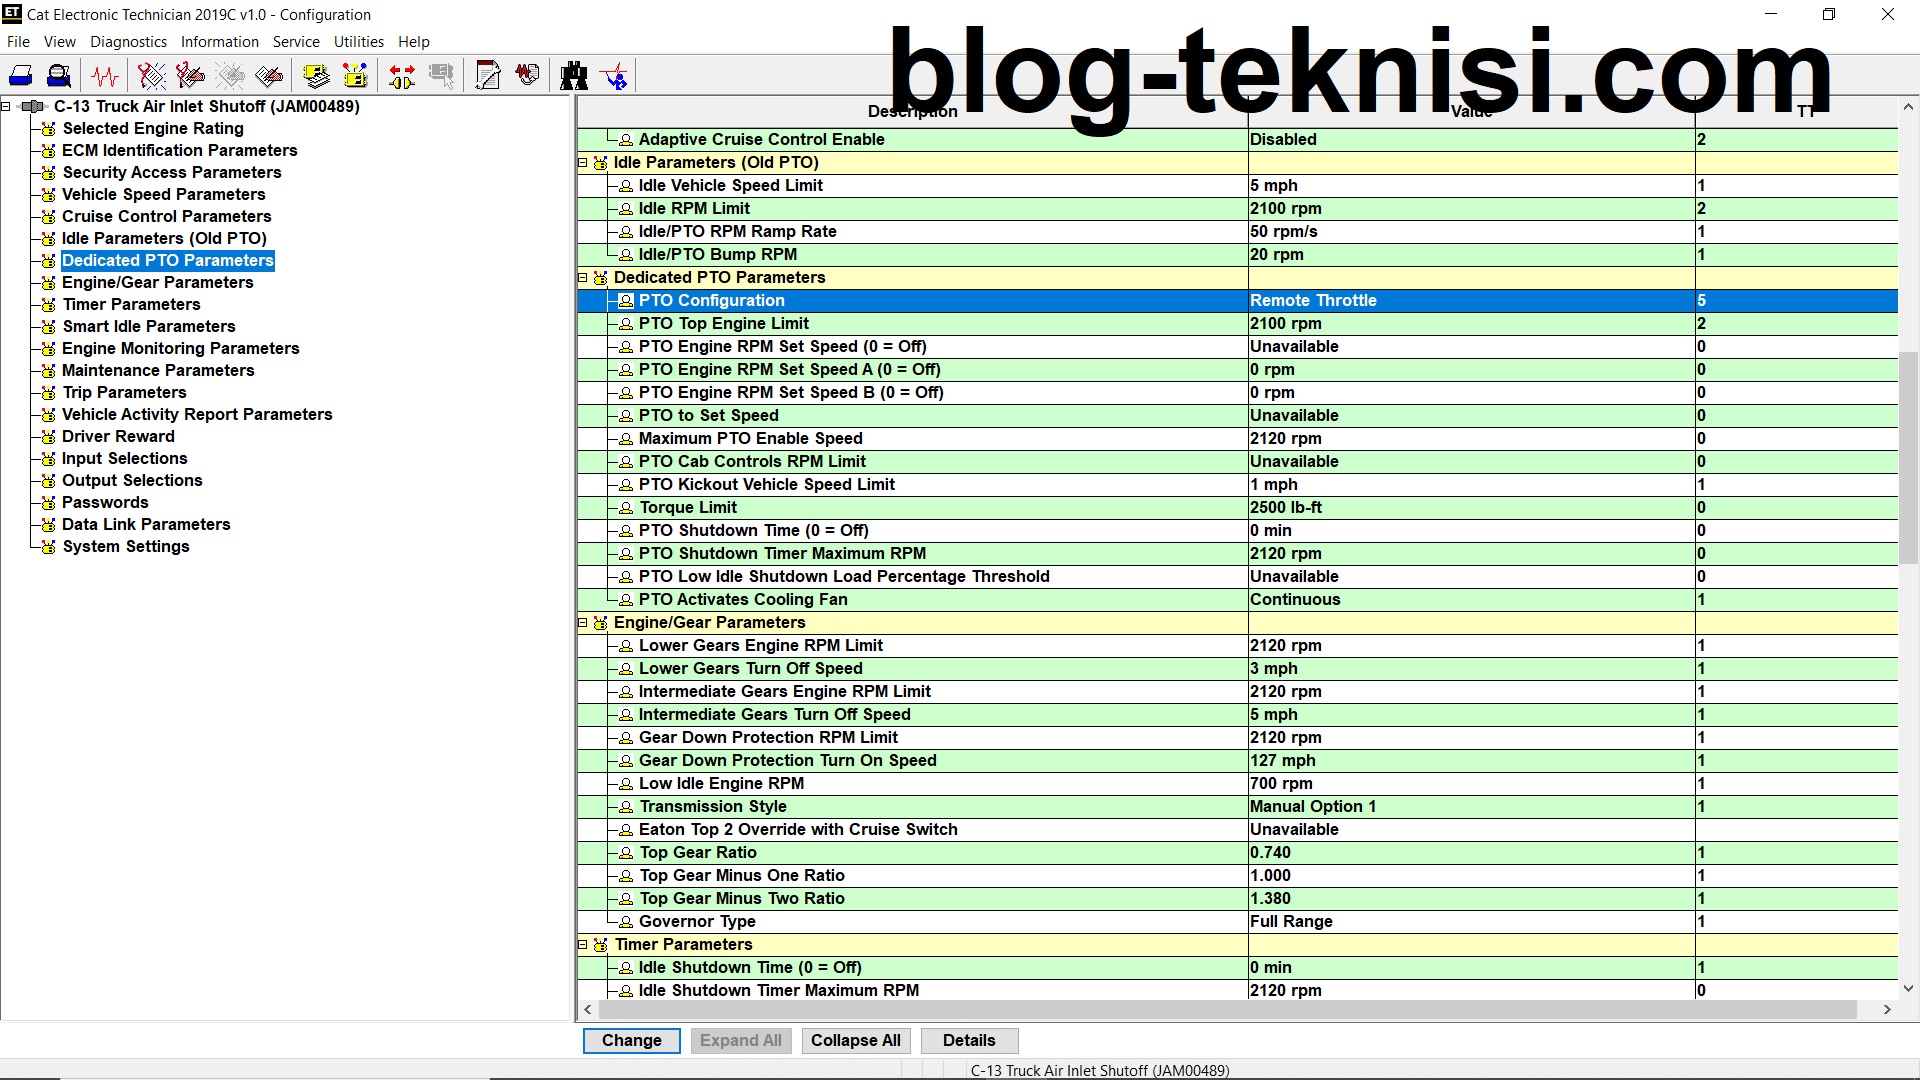Open the Status Tool waveform icon
Viewport: 1920px width, 1080px height.
(x=105, y=76)
